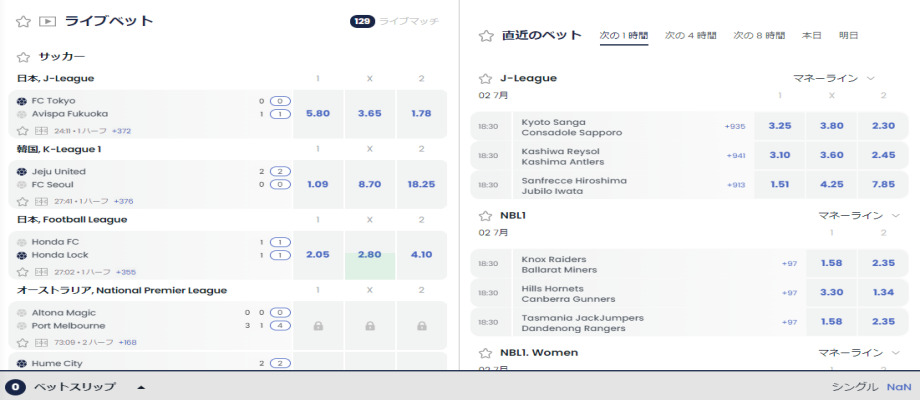Bet Tasmania JackJumpers win at 1.58
920x400 pixels.
pos(831,322)
